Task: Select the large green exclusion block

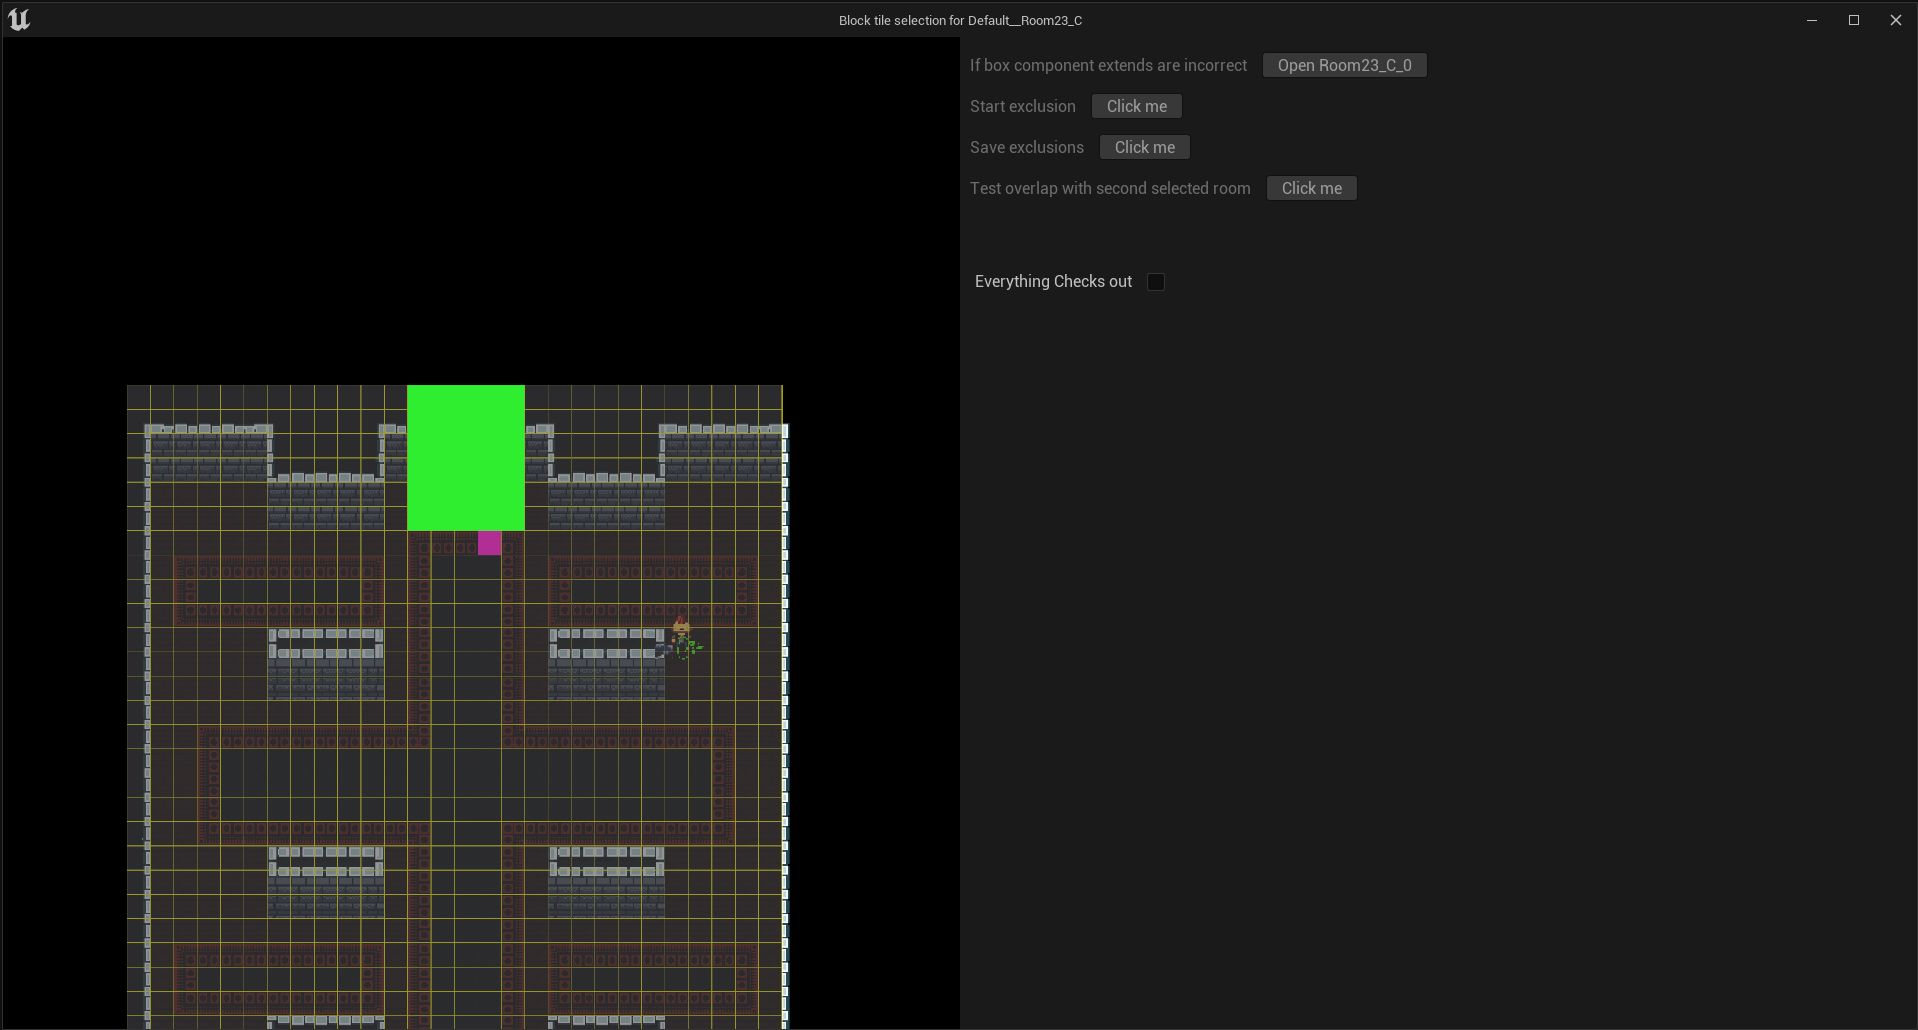Action: [465, 457]
